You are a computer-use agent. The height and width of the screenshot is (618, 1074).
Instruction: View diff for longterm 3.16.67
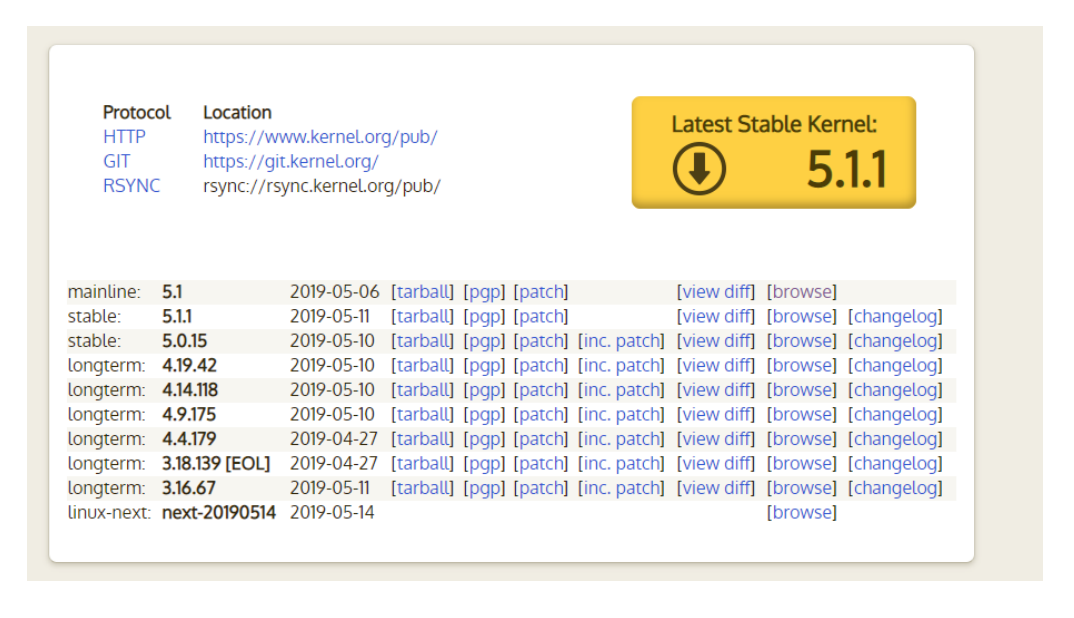pos(716,489)
